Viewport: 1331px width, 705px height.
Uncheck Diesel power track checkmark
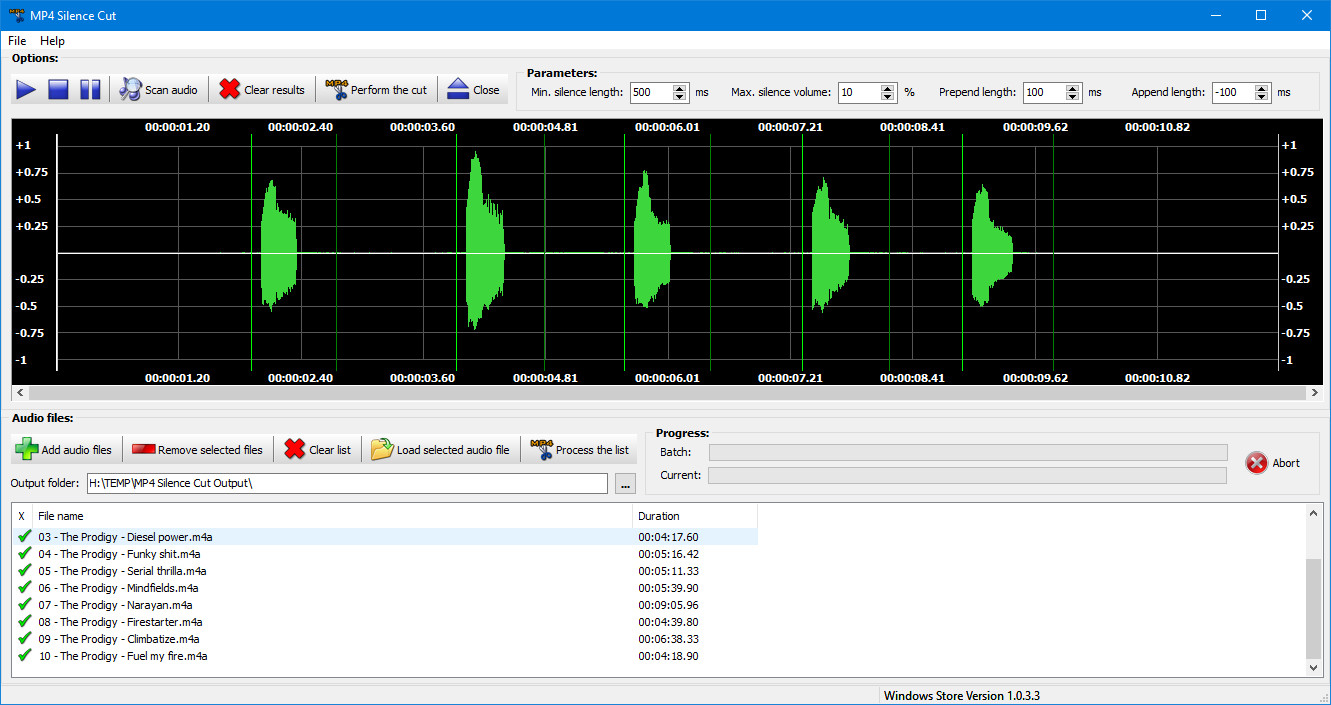[x=24, y=537]
